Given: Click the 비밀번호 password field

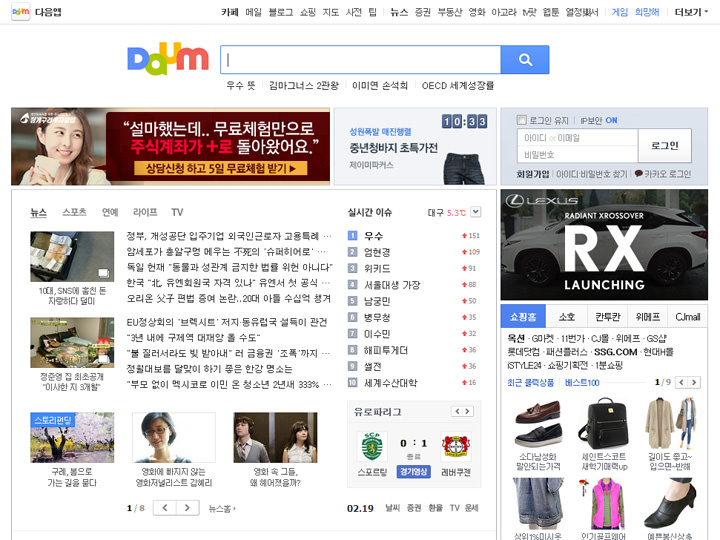Looking at the screenshot, I should pos(577,154).
